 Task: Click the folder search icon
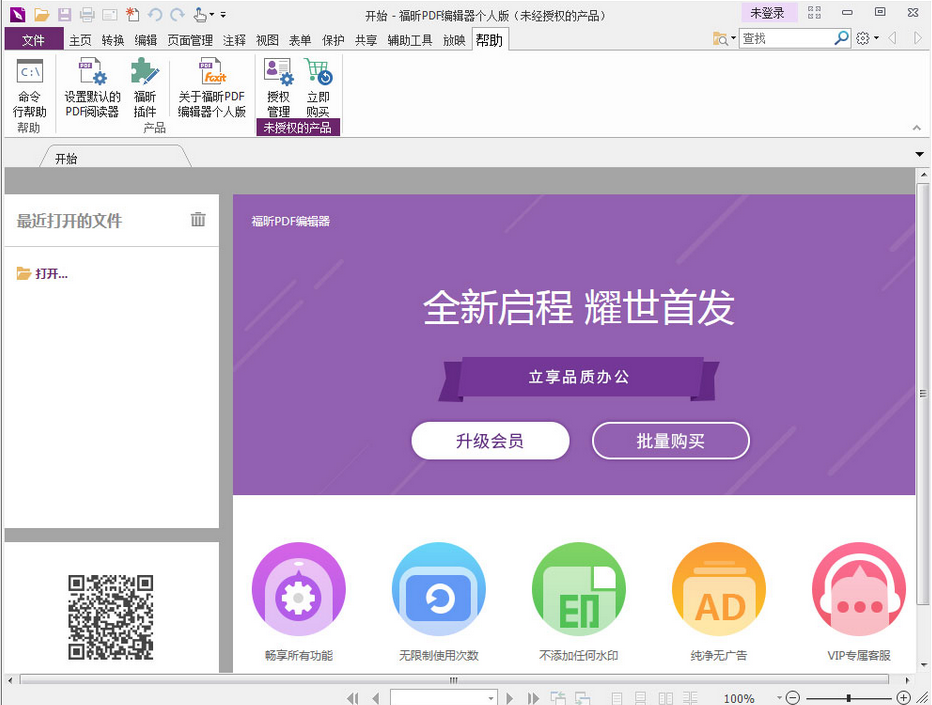720,39
